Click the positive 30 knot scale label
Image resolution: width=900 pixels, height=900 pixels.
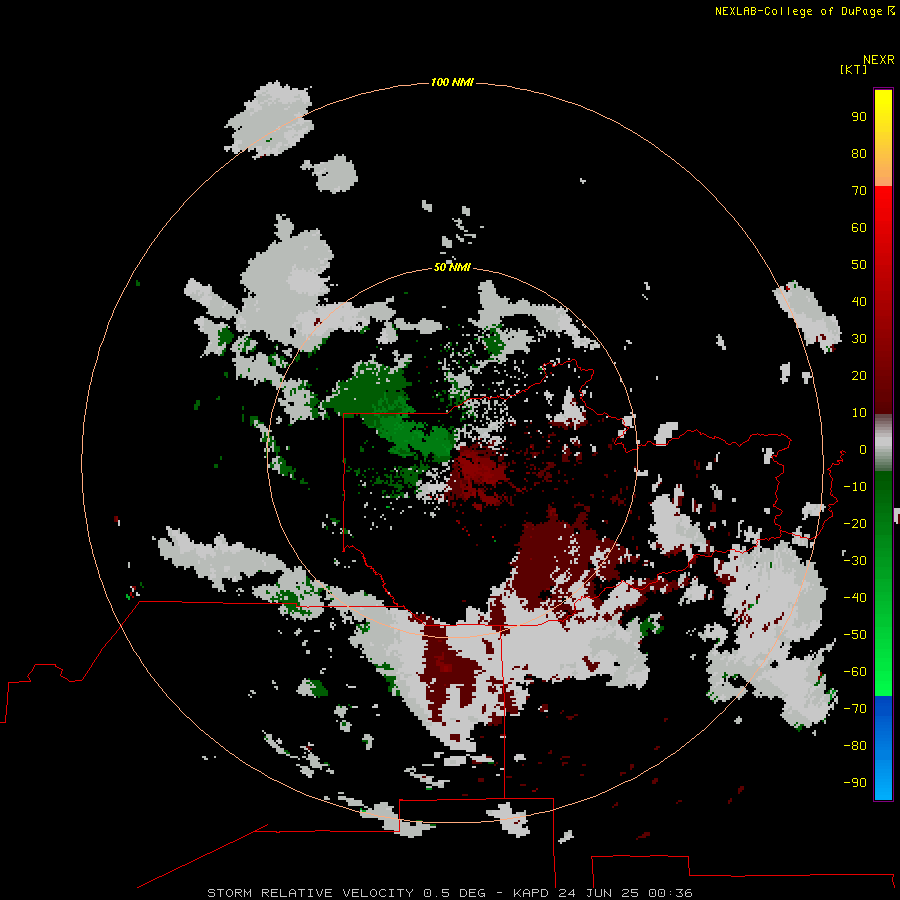coord(859,339)
